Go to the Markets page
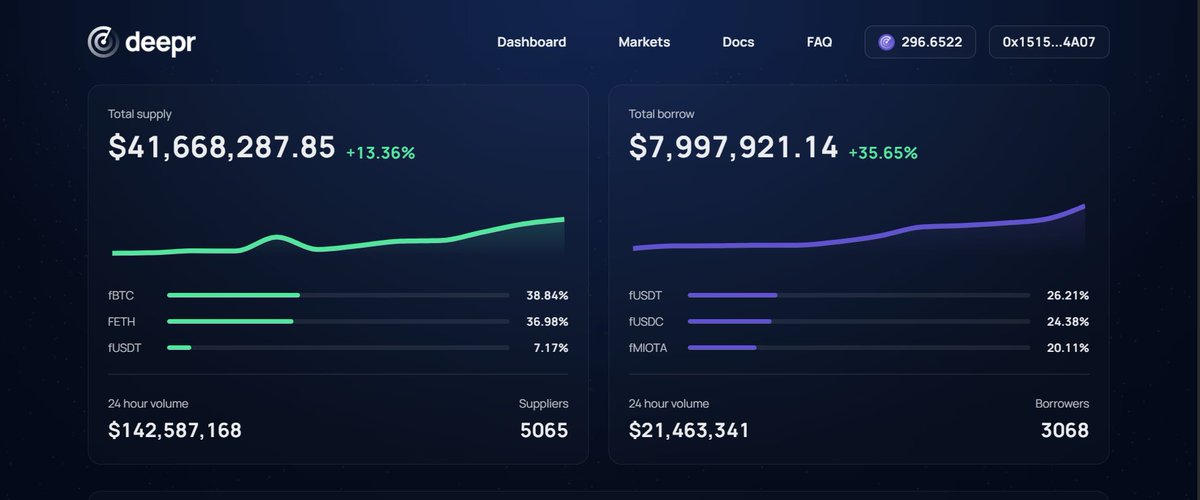This screenshot has height=500, width=1200. point(644,42)
